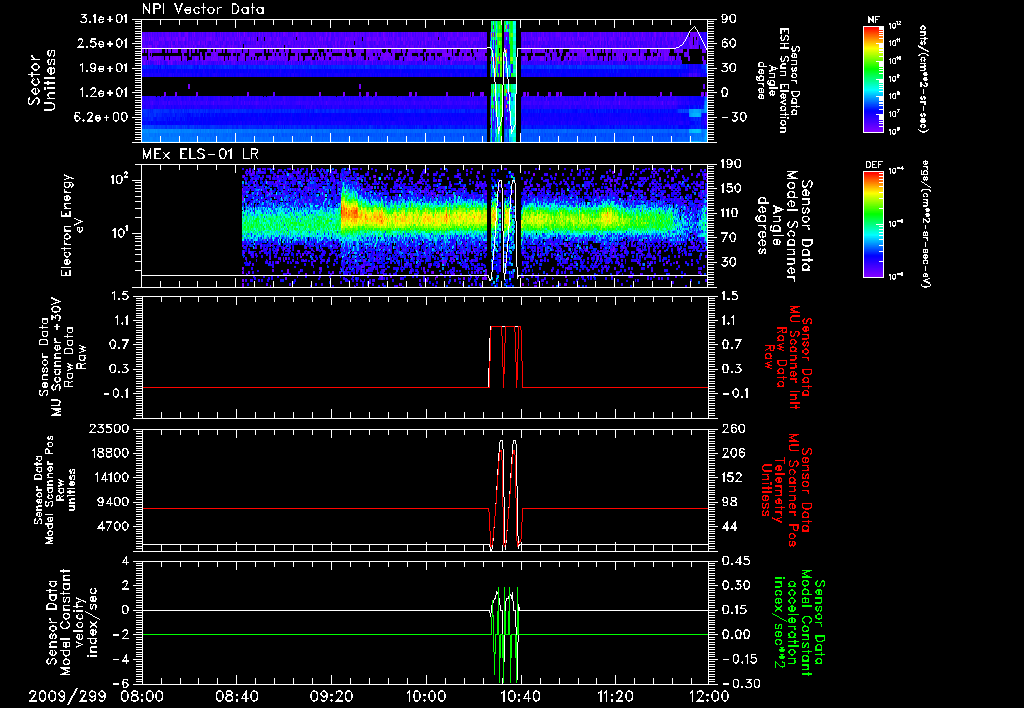Viewport: 1024px width, 708px height.
Task: Click the "4700" scanner position tick label
Action: click(112, 526)
